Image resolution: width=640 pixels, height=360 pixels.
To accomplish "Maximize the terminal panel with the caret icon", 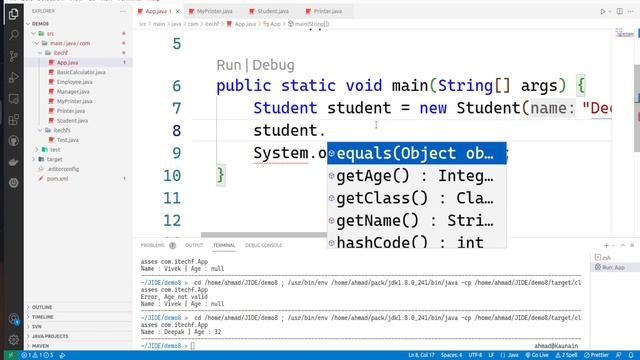I will pos(622,245).
